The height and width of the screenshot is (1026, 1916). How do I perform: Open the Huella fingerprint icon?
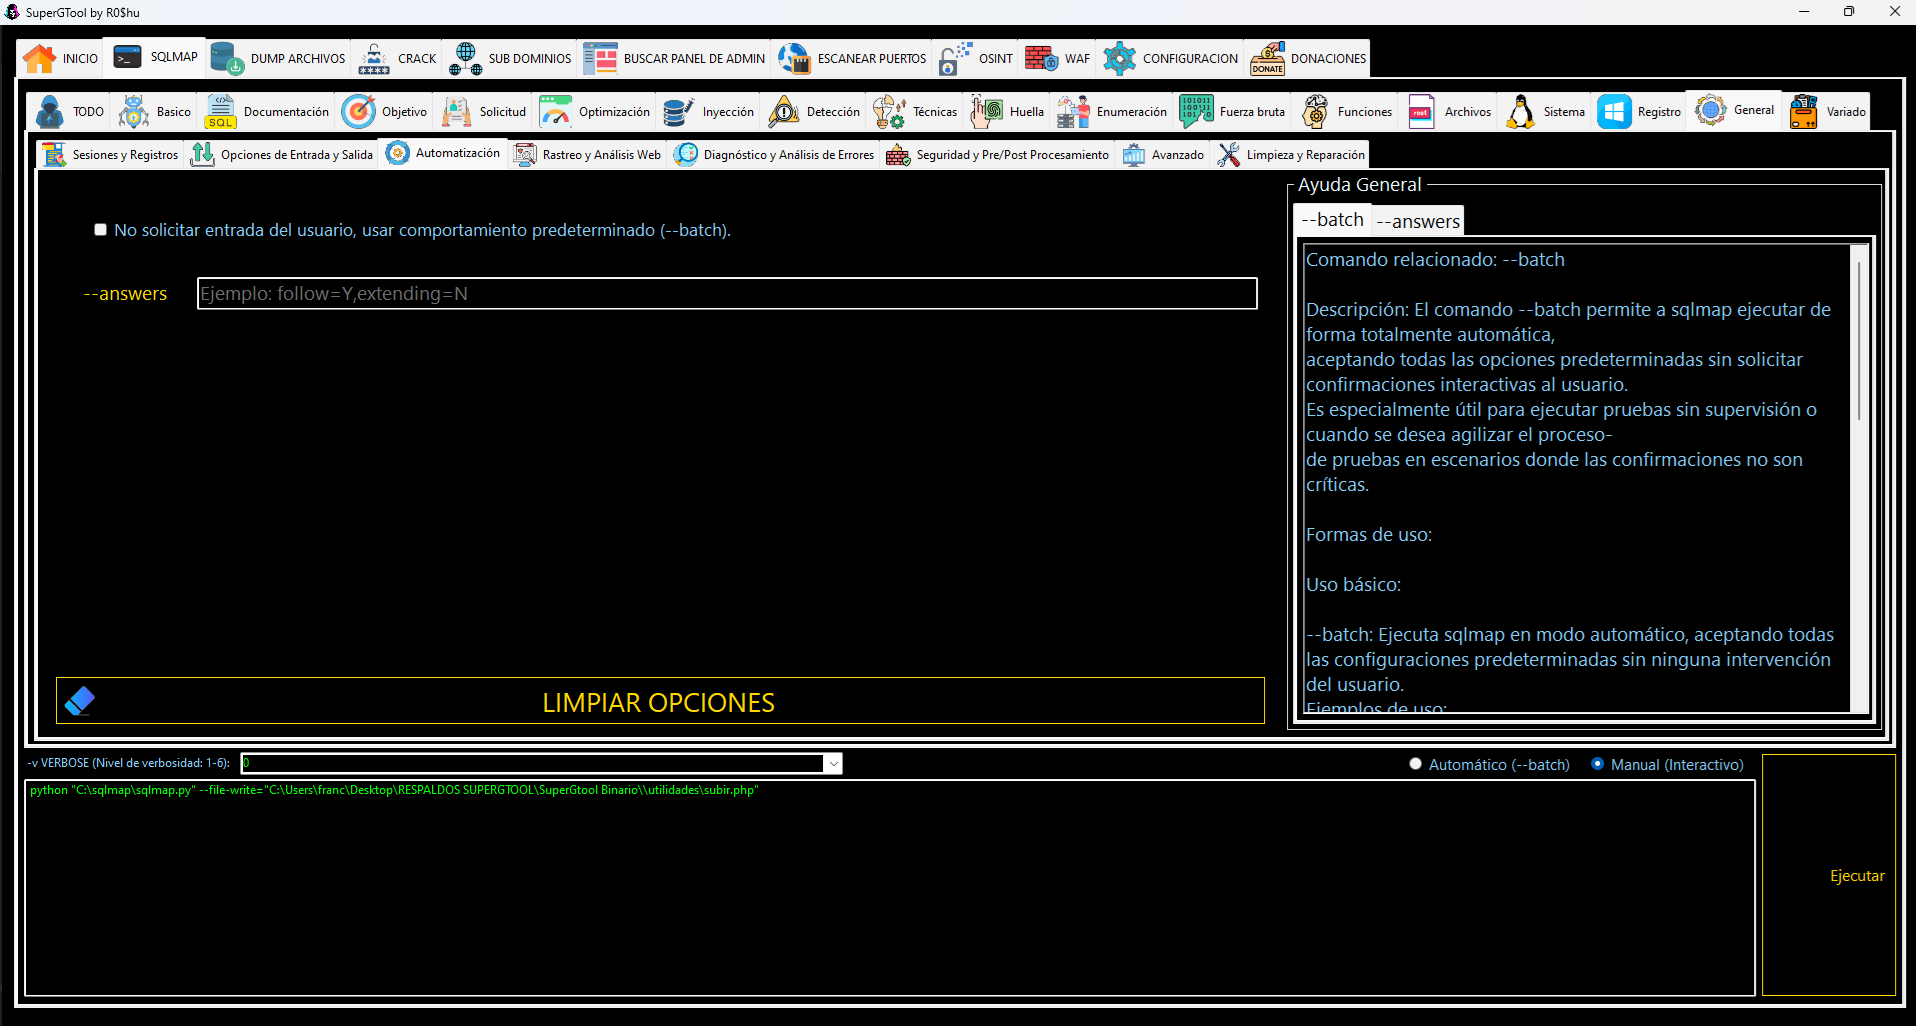[986, 111]
